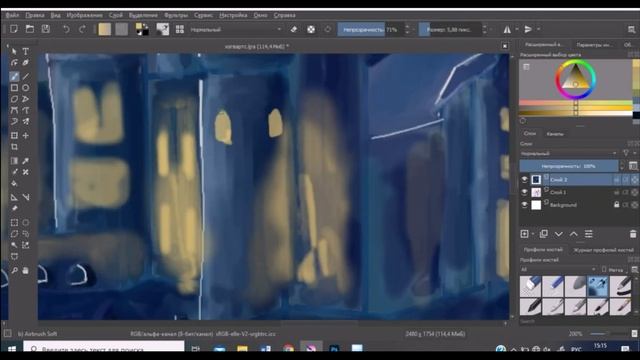Open an existing document from toolbar
This screenshot has width=640, height=360.
30,29
